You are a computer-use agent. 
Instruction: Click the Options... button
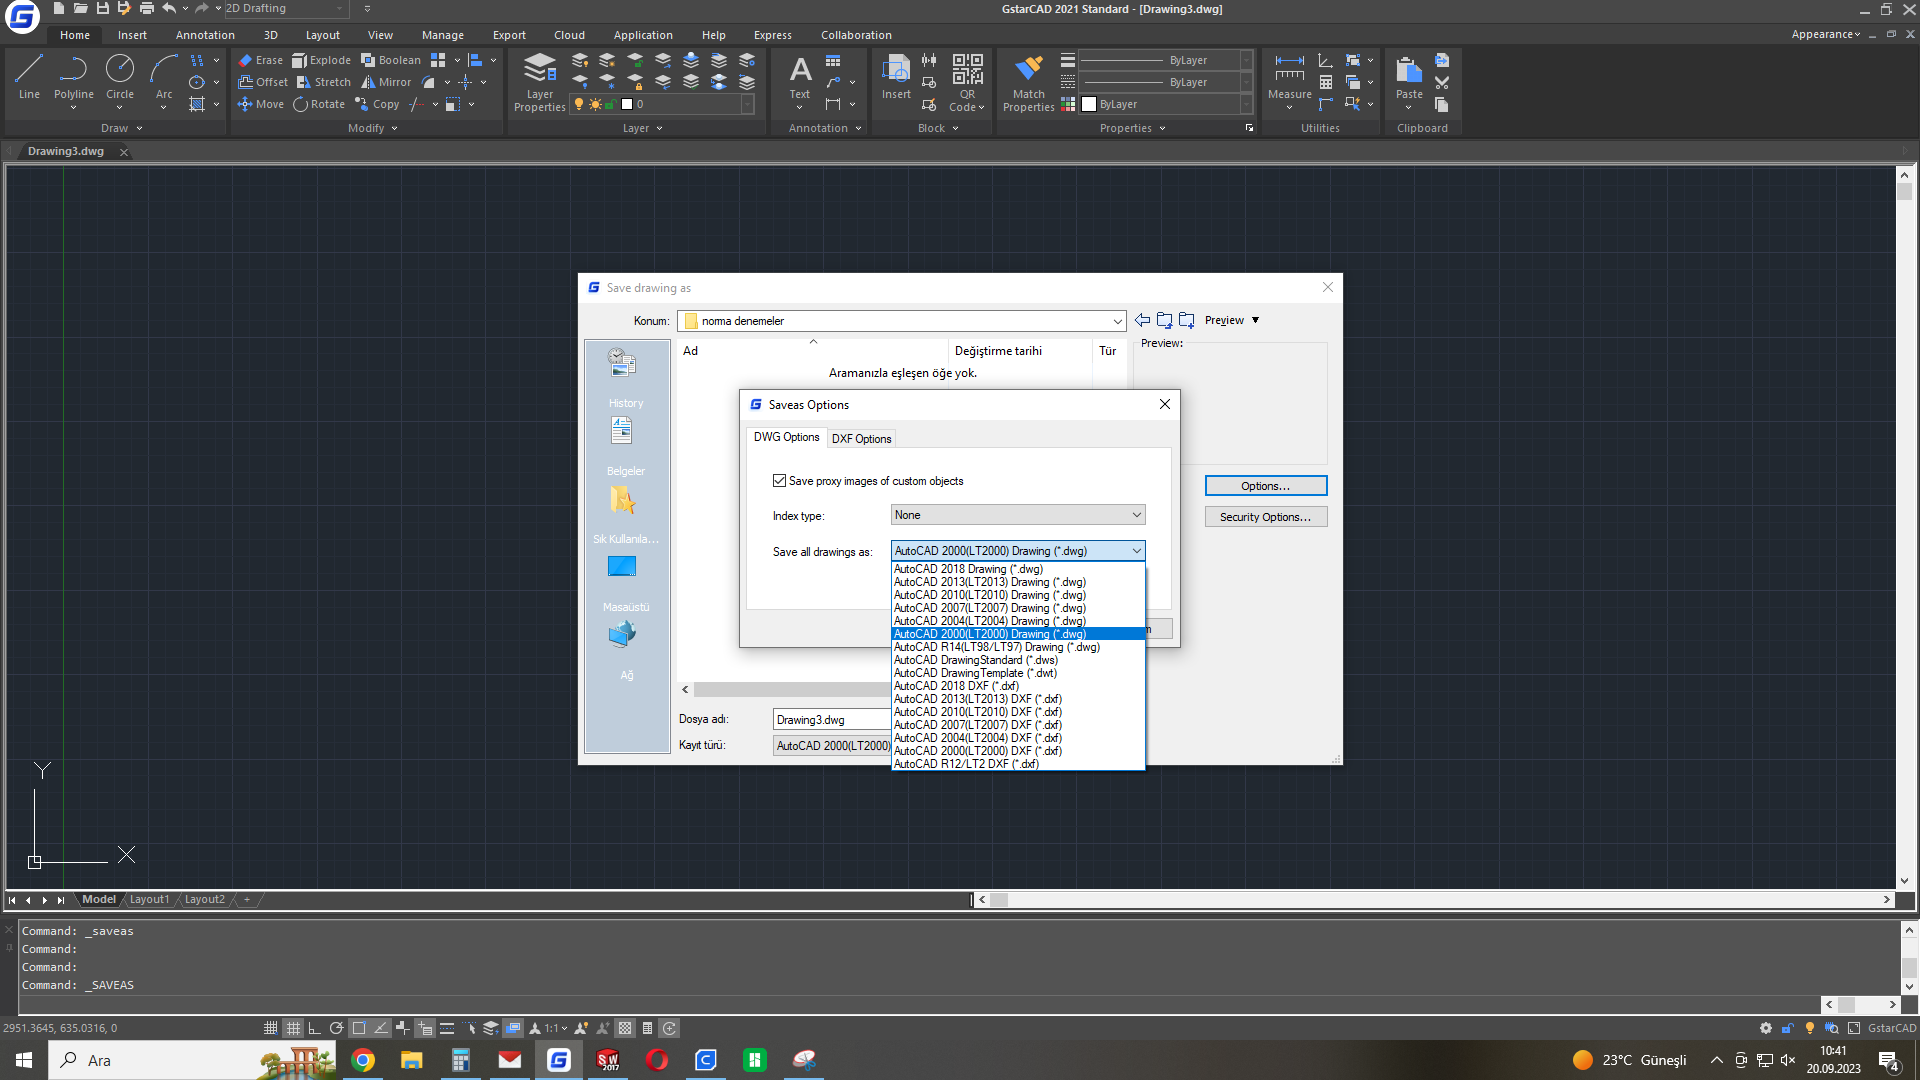(1266, 486)
